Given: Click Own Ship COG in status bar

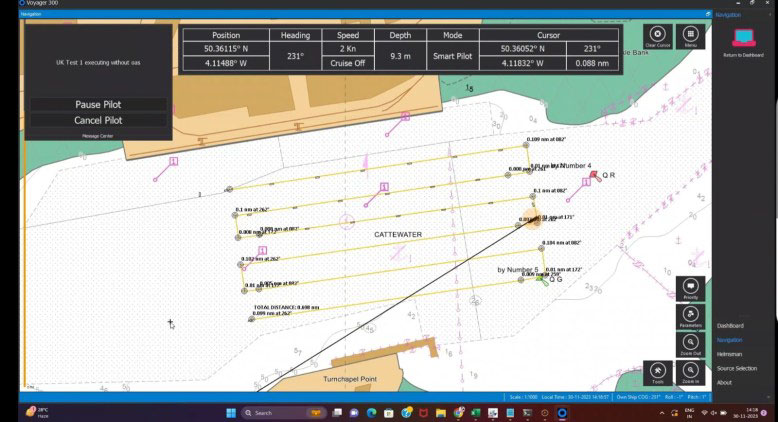Looking at the screenshot, I should point(639,397).
